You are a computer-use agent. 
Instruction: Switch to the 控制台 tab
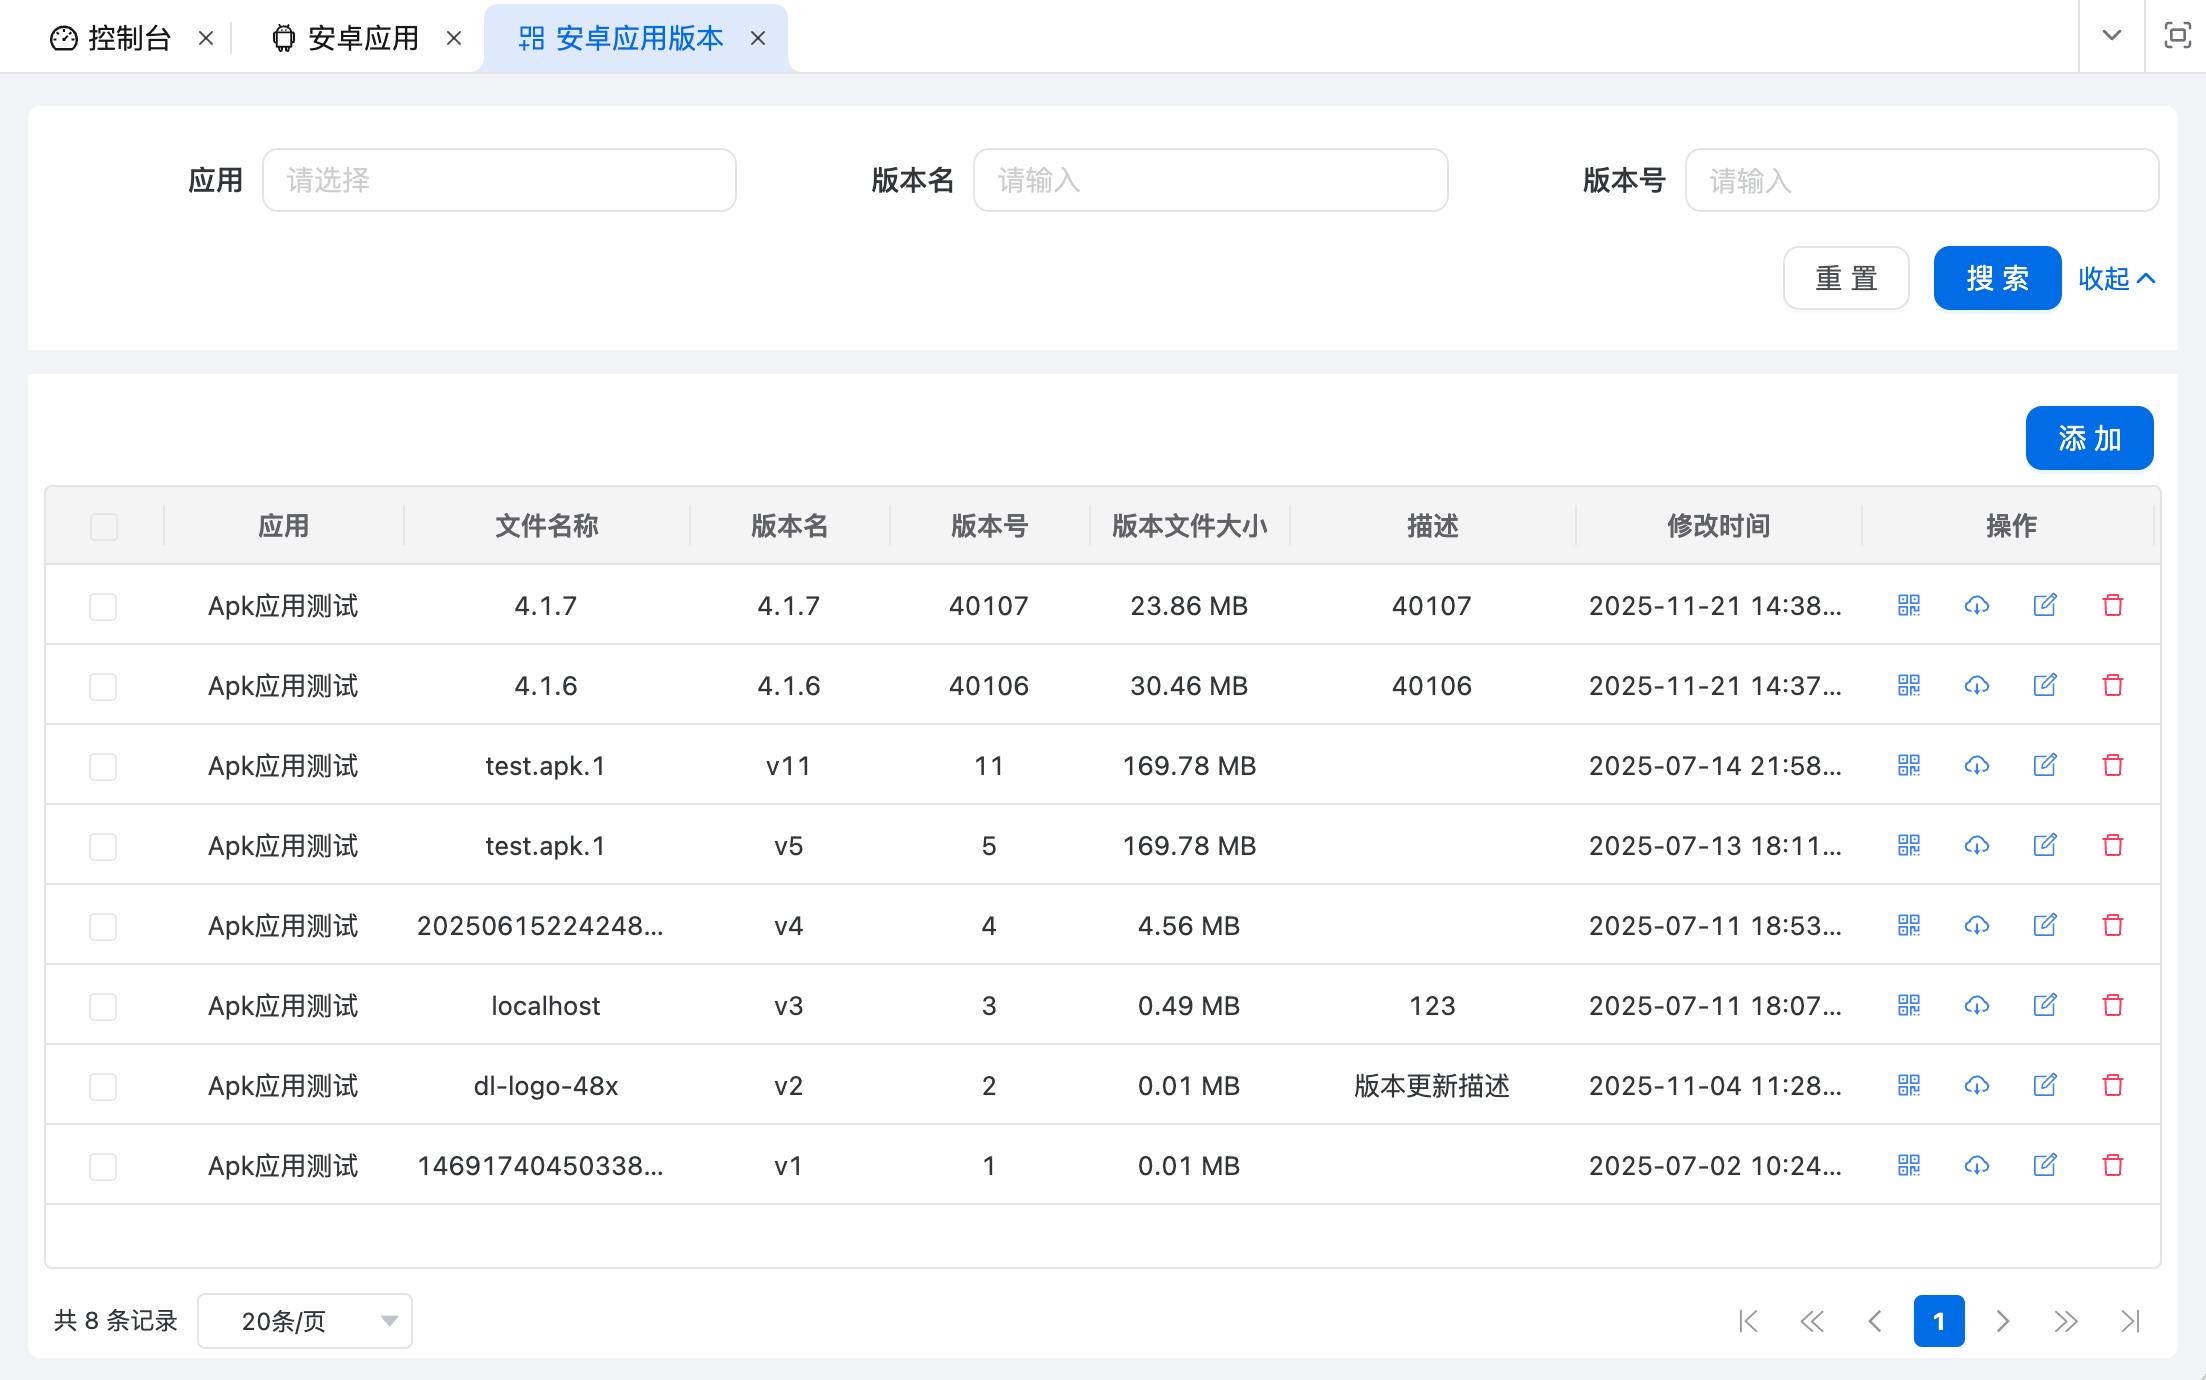tap(127, 36)
